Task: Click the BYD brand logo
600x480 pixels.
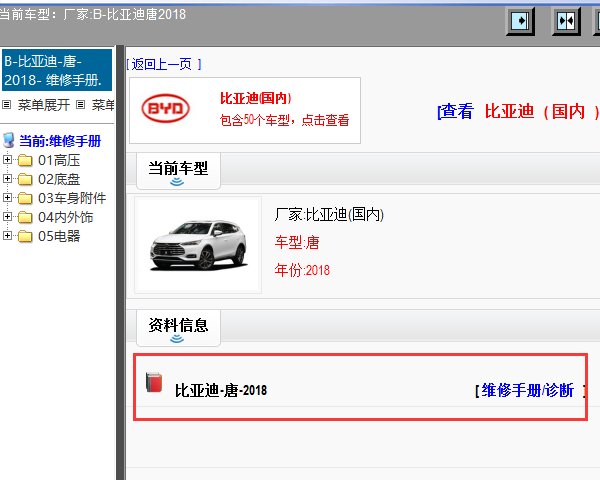Action: pyautogui.click(x=166, y=109)
